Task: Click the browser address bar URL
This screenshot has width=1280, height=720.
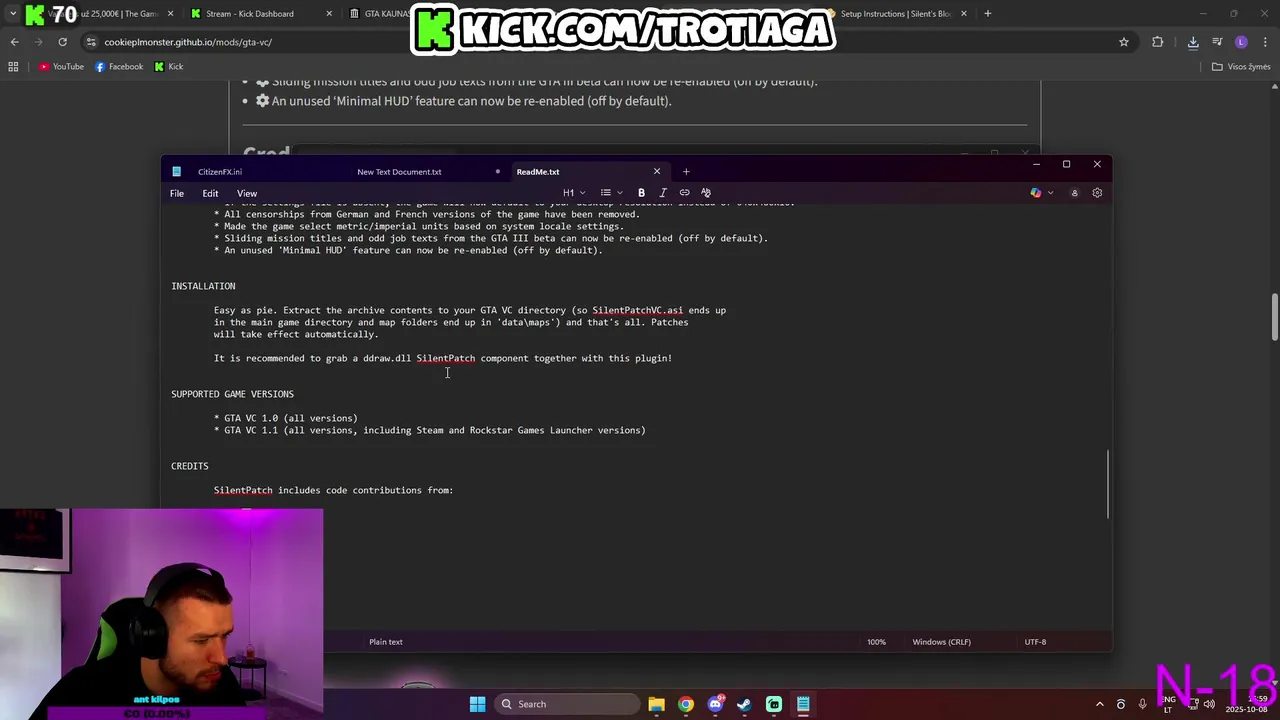Action: tap(188, 42)
